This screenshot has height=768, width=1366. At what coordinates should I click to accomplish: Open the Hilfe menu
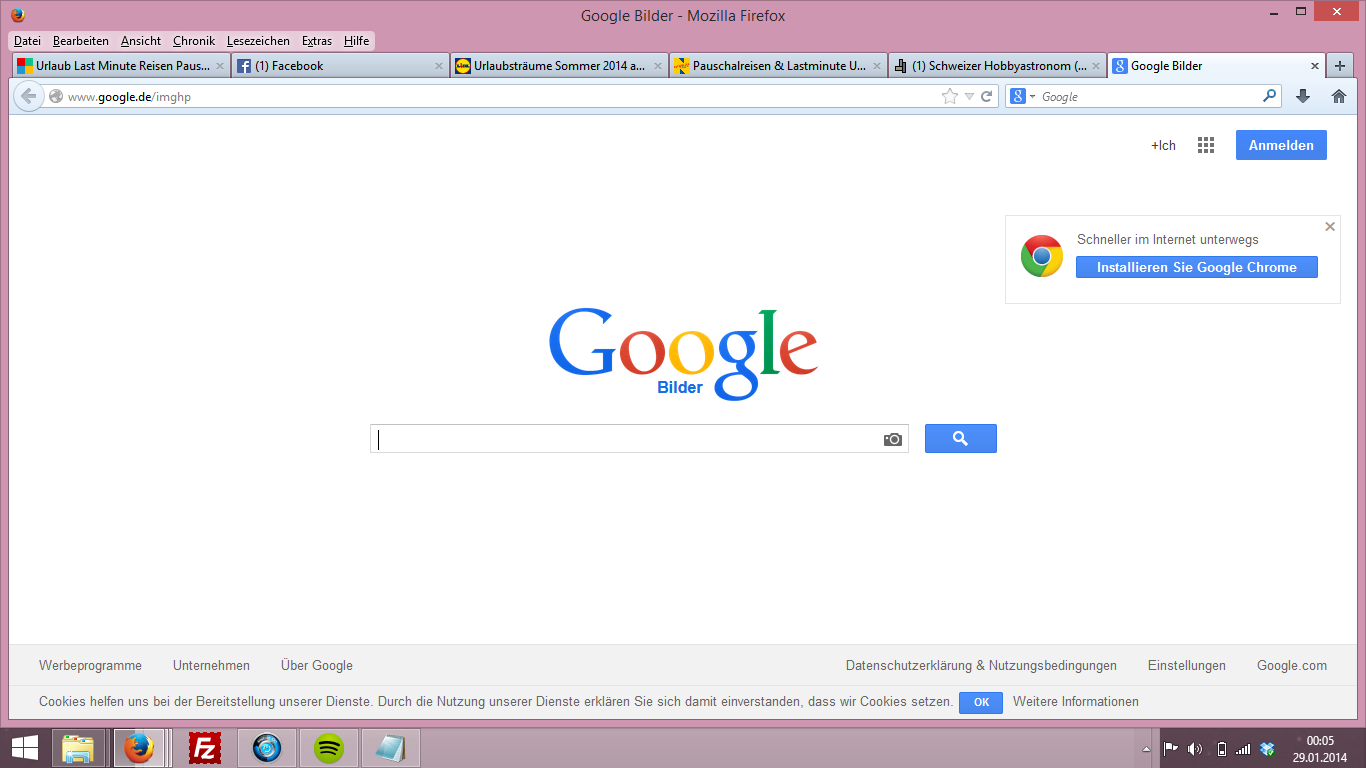356,41
